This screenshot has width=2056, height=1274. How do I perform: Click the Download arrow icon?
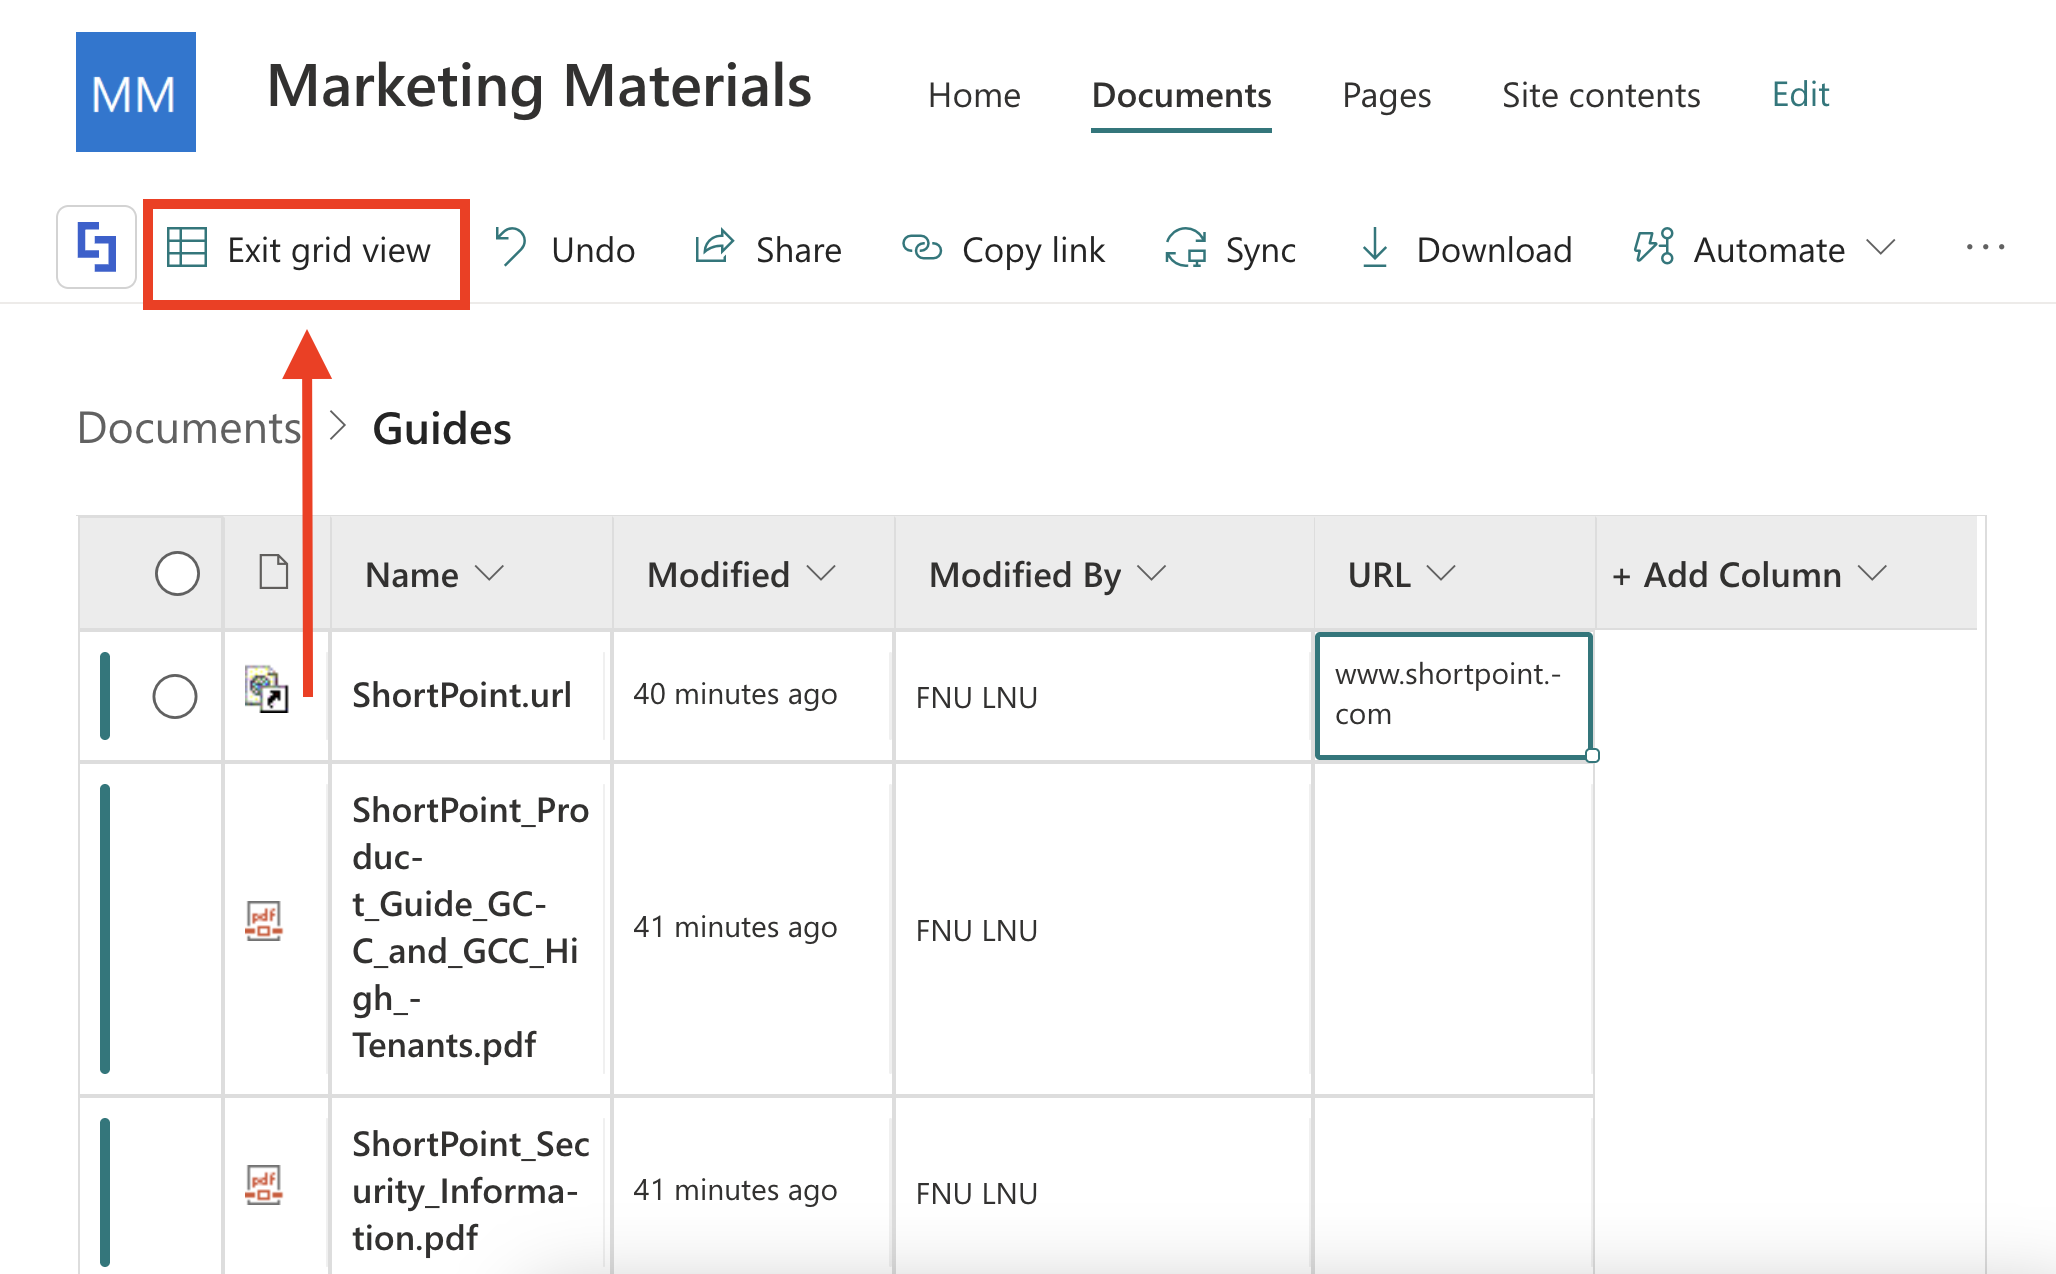(x=1375, y=247)
